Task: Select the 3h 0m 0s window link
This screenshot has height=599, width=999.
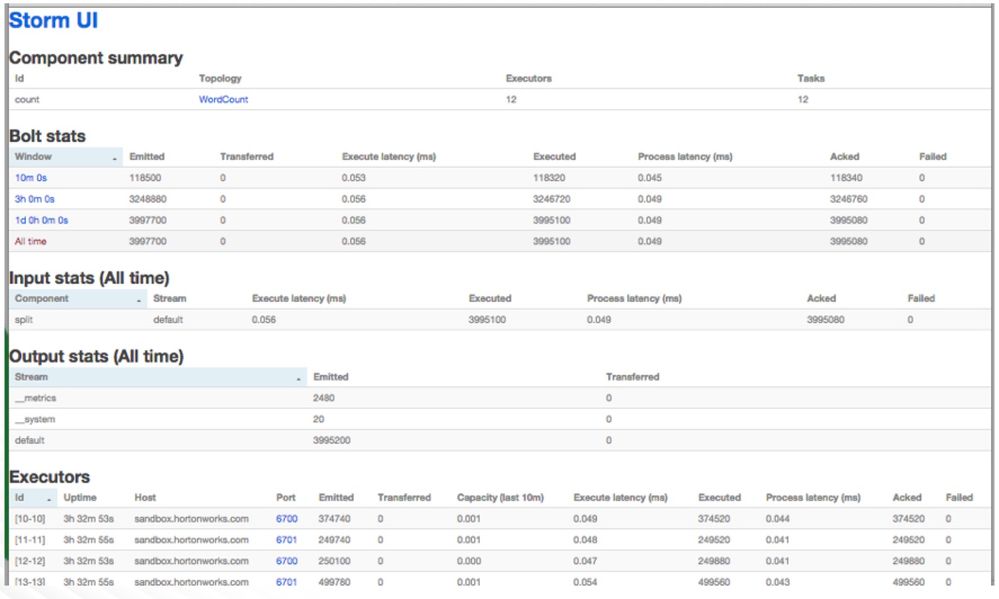Action: (35, 199)
